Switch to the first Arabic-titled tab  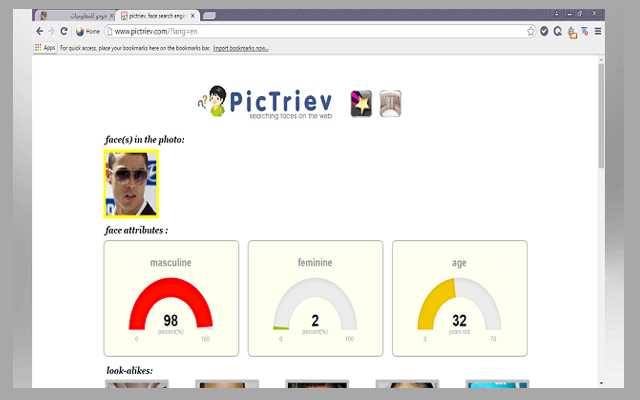point(75,16)
